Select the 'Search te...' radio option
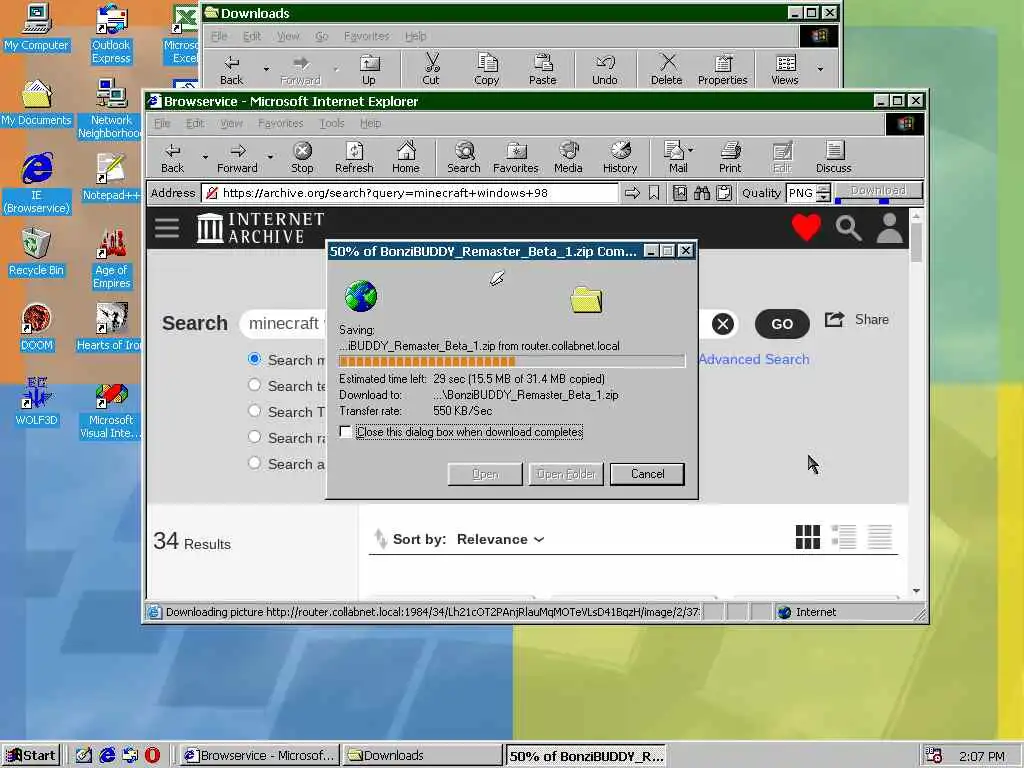 coord(255,385)
